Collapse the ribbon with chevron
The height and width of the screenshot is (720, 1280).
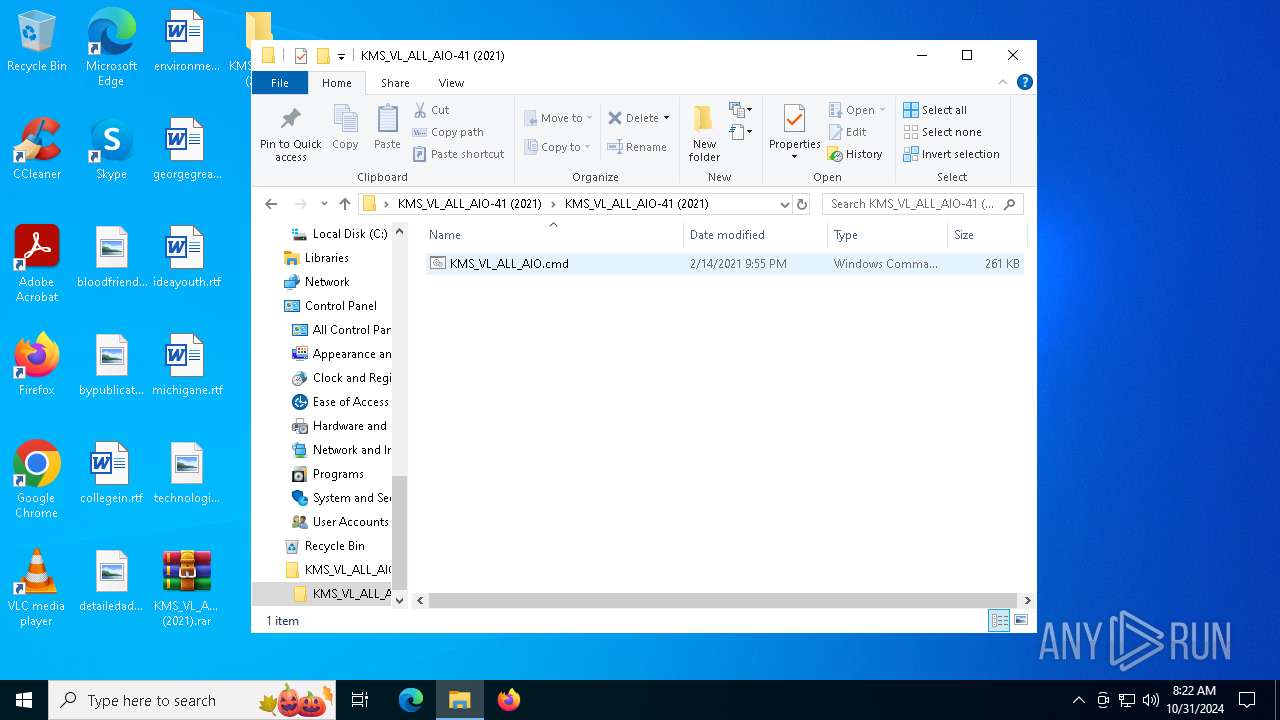[1003, 82]
